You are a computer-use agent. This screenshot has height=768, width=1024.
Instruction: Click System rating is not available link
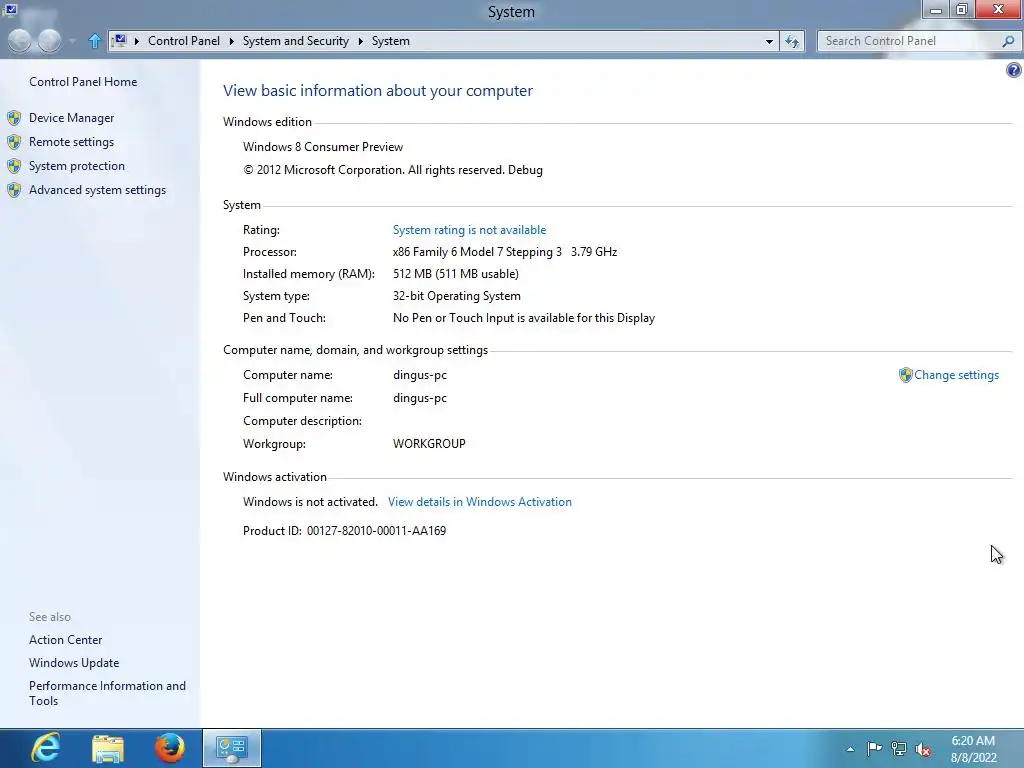pyautogui.click(x=469, y=230)
